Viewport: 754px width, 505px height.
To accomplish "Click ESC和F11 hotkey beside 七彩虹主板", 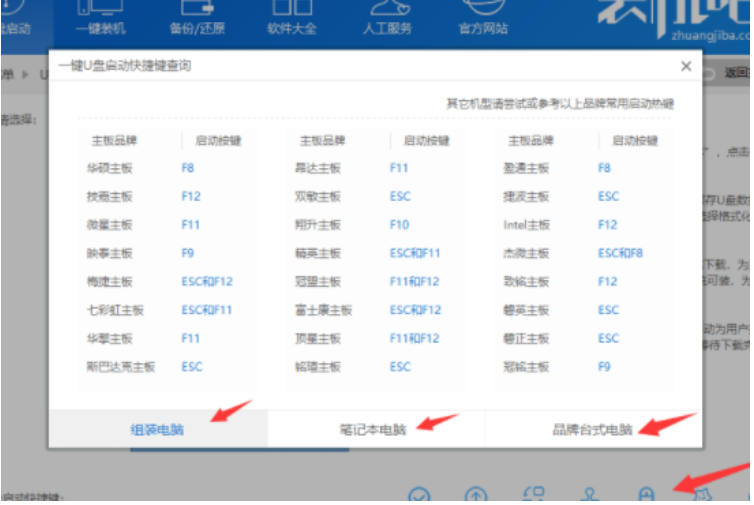I will 207,310.
